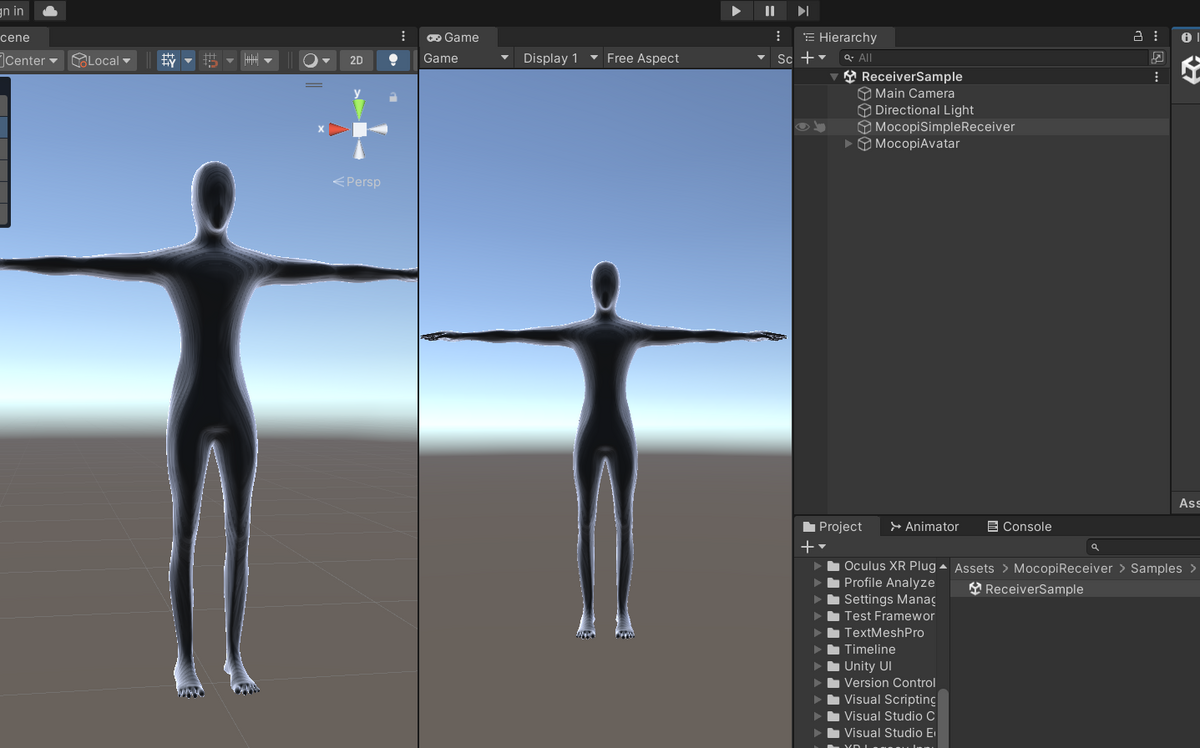Switch projection via the Persp label
Image resolution: width=1200 pixels, height=748 pixels.
pyautogui.click(x=357, y=182)
